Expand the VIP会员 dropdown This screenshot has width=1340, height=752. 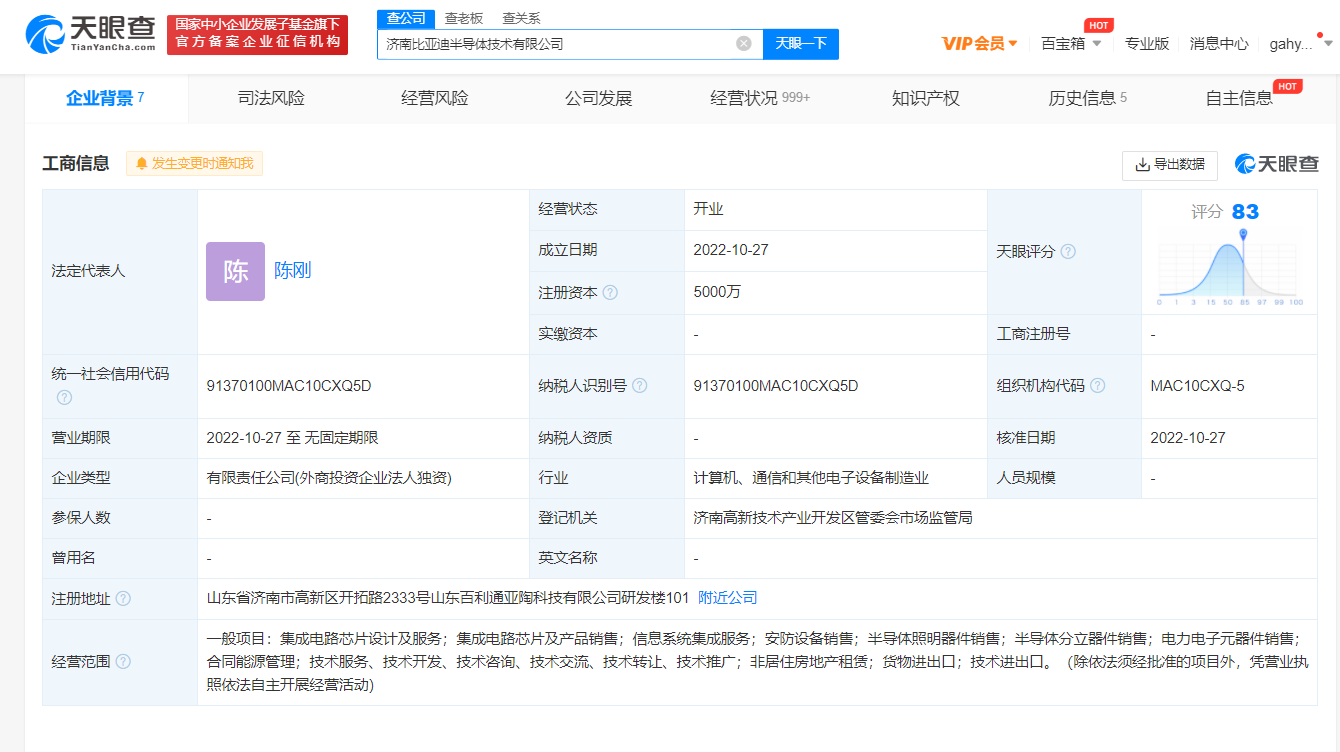pos(977,43)
